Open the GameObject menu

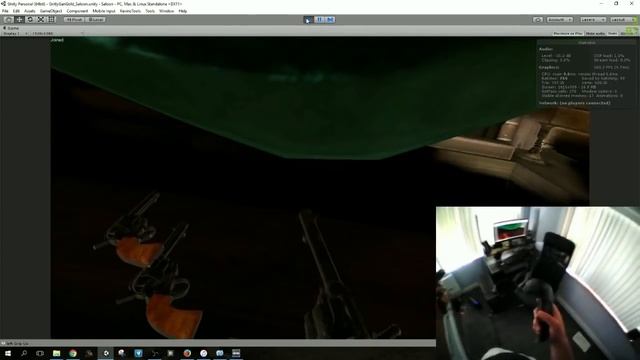[51, 11]
